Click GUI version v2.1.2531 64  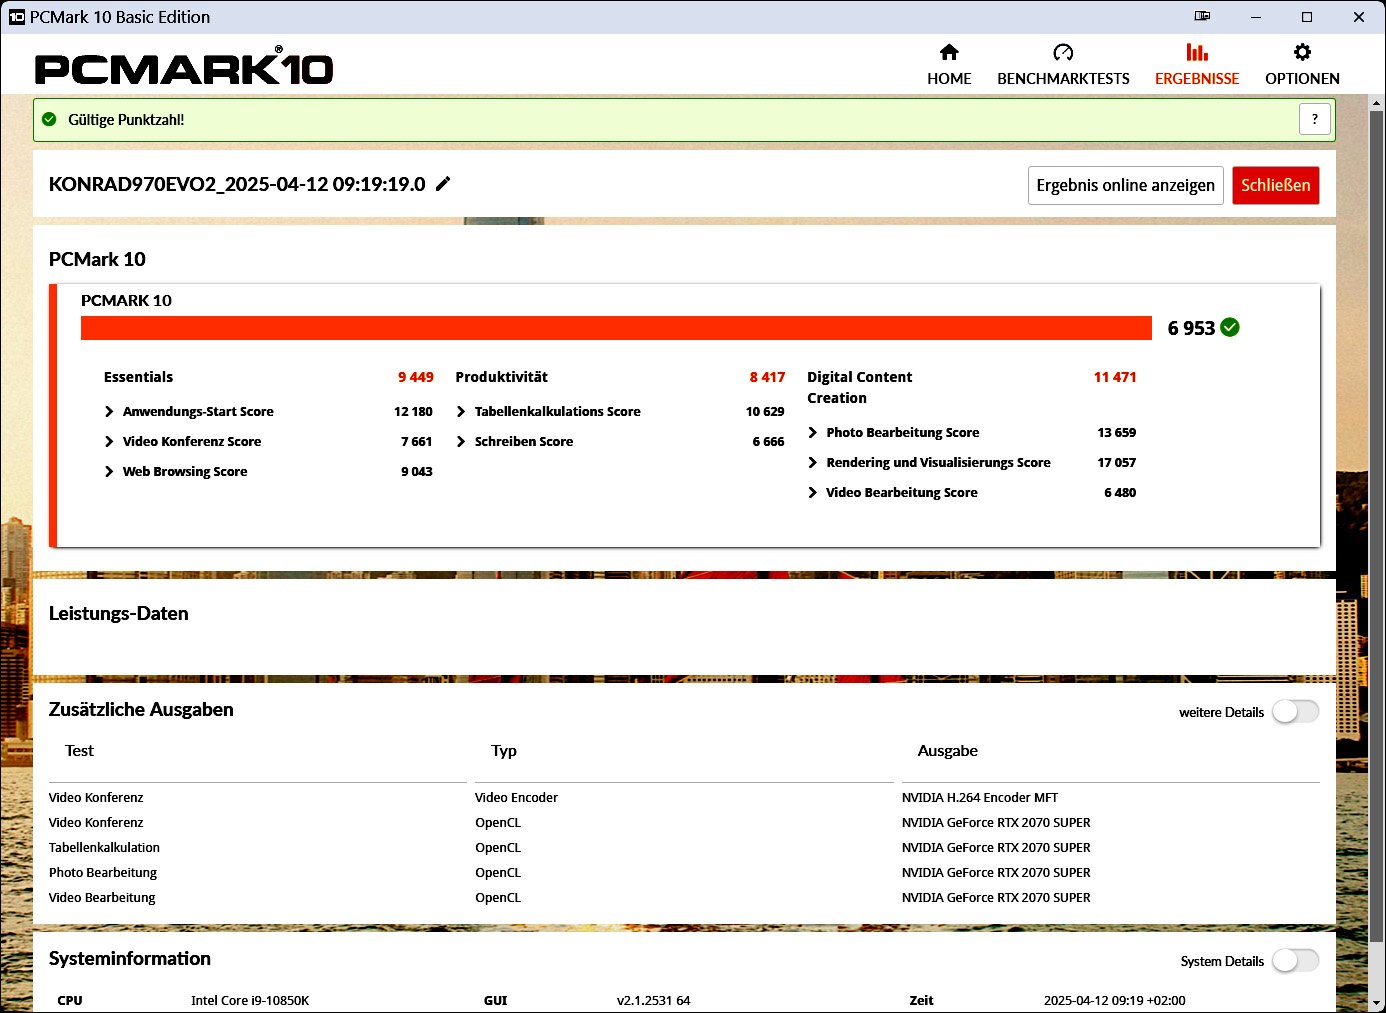(x=654, y=1000)
